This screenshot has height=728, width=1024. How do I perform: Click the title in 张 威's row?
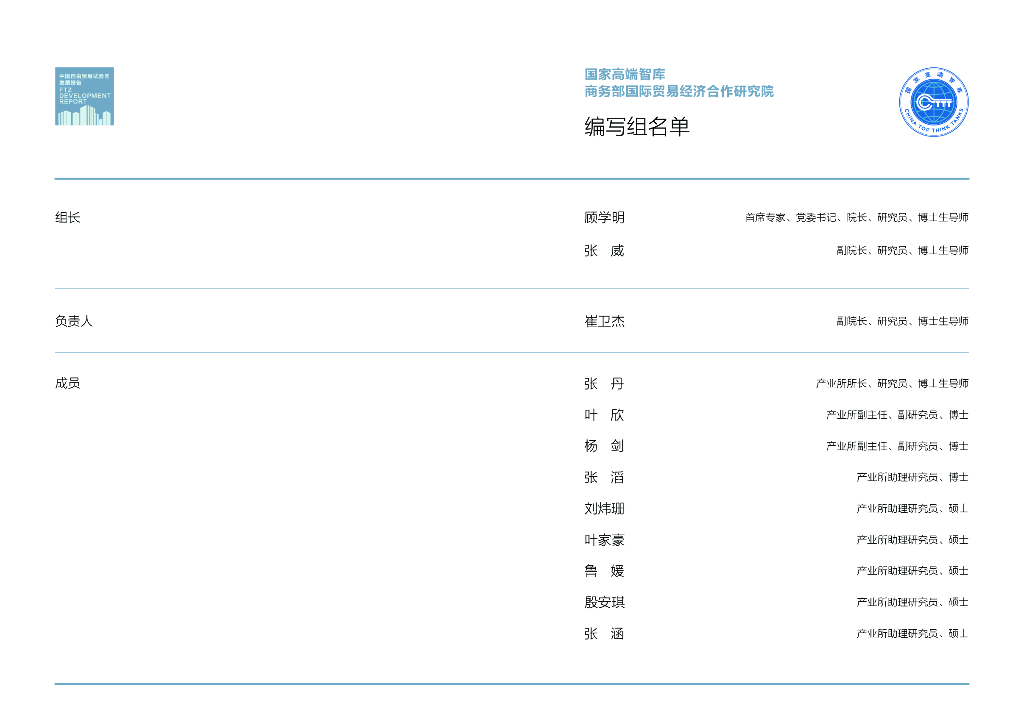[x=902, y=251]
